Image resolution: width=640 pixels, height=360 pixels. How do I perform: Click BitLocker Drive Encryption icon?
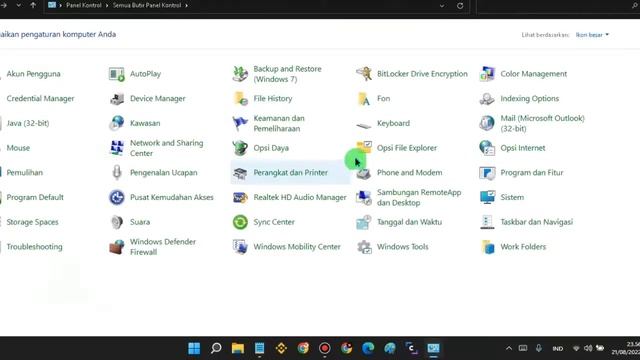(364, 74)
